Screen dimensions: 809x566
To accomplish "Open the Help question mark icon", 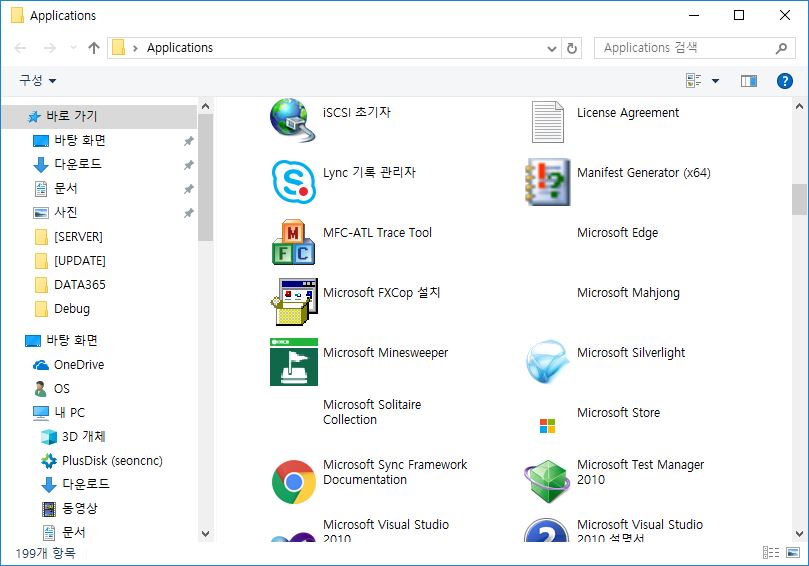I will 784,80.
